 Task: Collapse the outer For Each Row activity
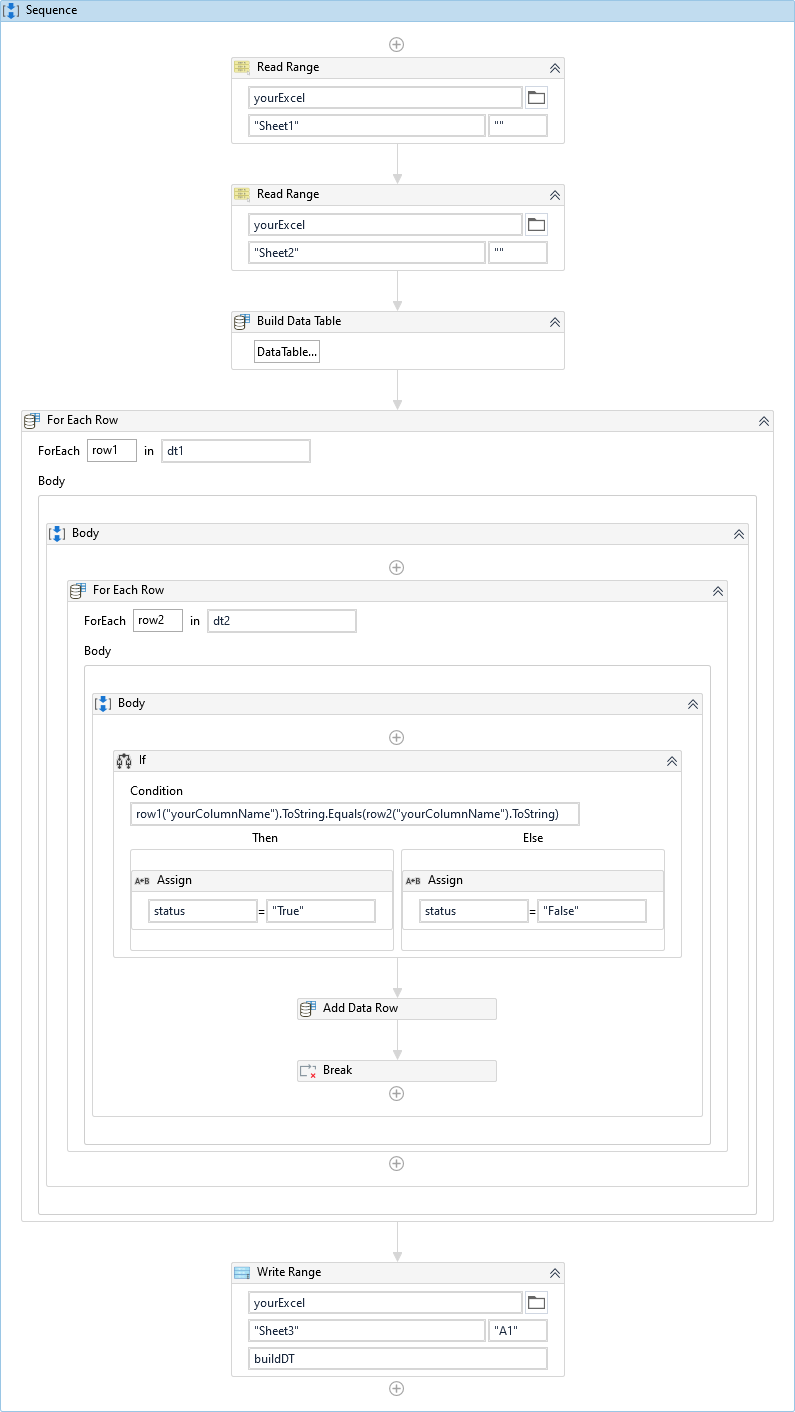[764, 421]
